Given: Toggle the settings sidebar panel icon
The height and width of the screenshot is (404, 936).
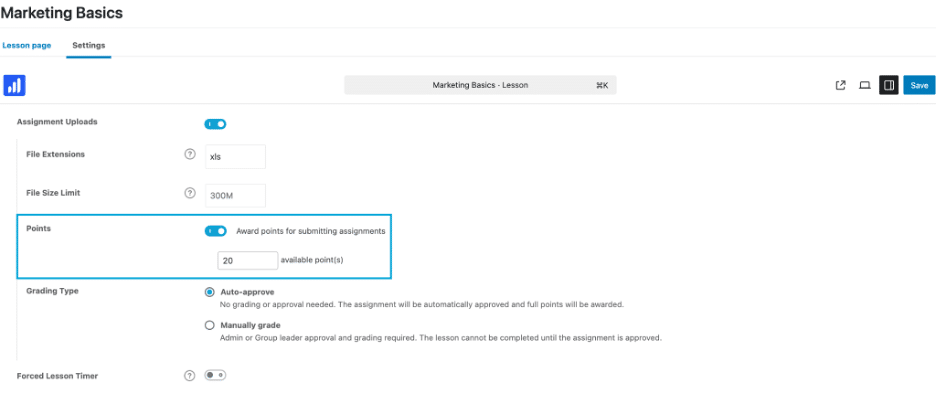Looking at the screenshot, I should 889,85.
